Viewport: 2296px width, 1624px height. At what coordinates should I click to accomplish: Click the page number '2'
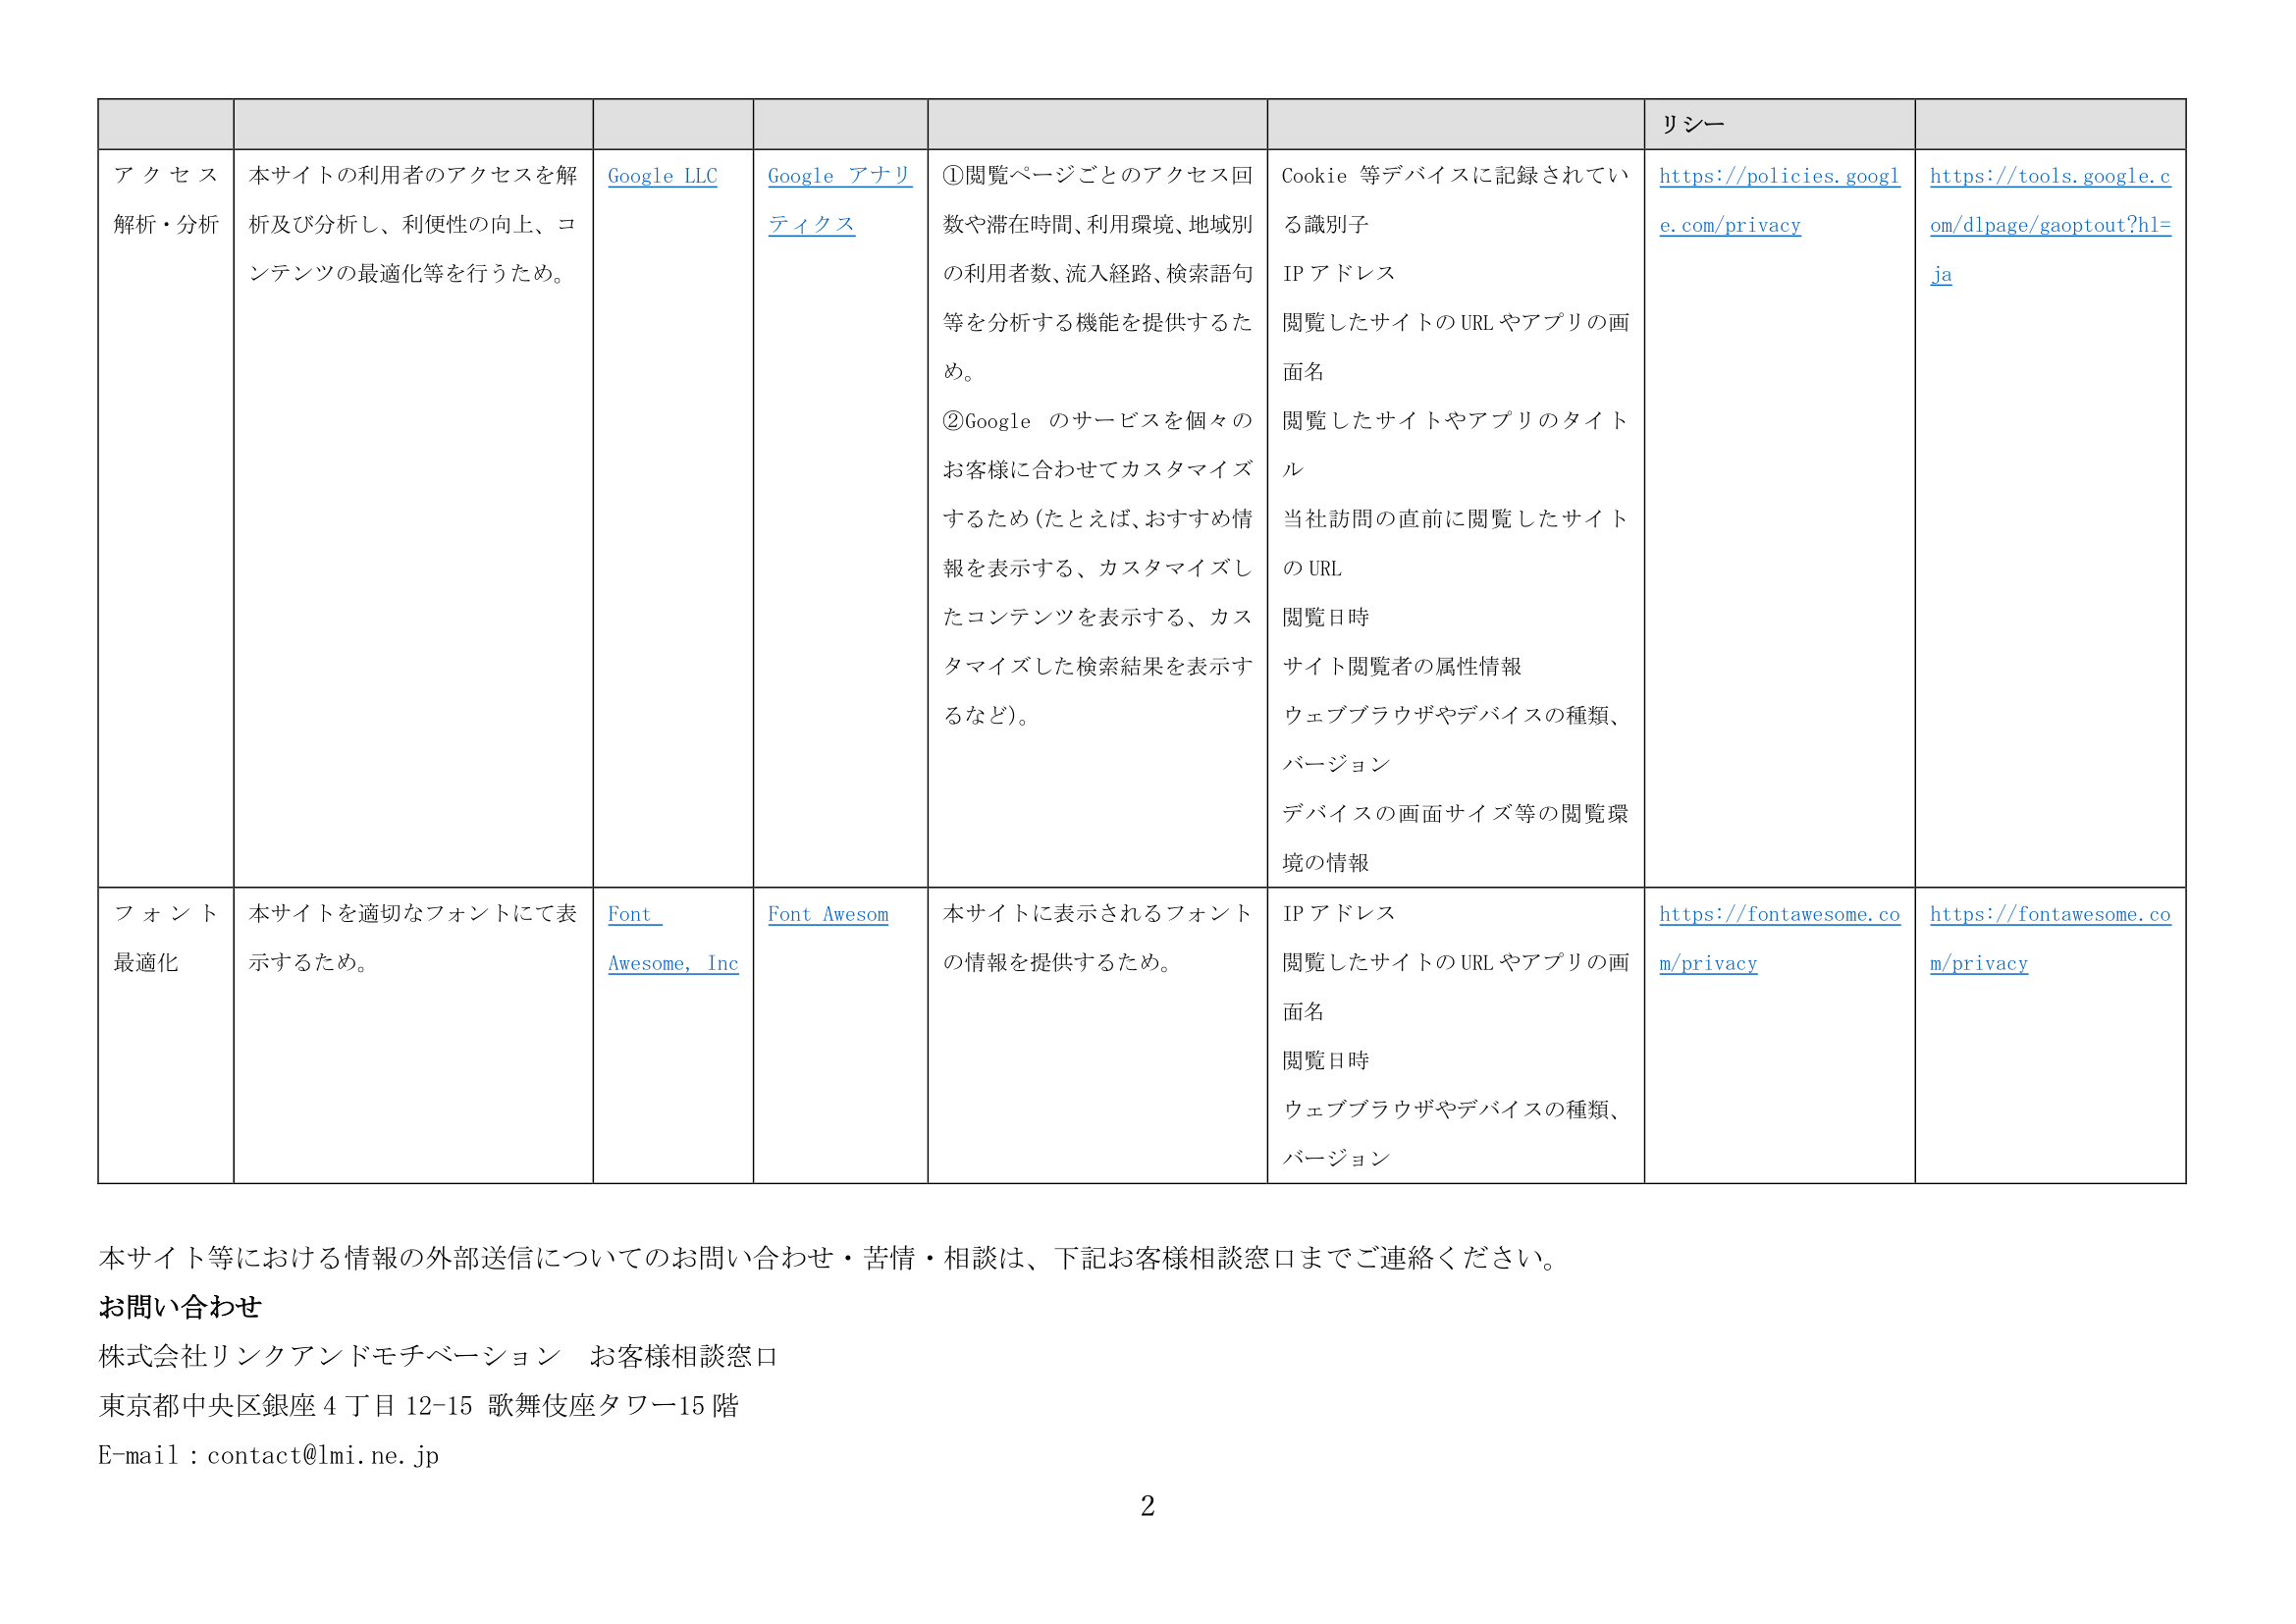click(x=1147, y=1506)
